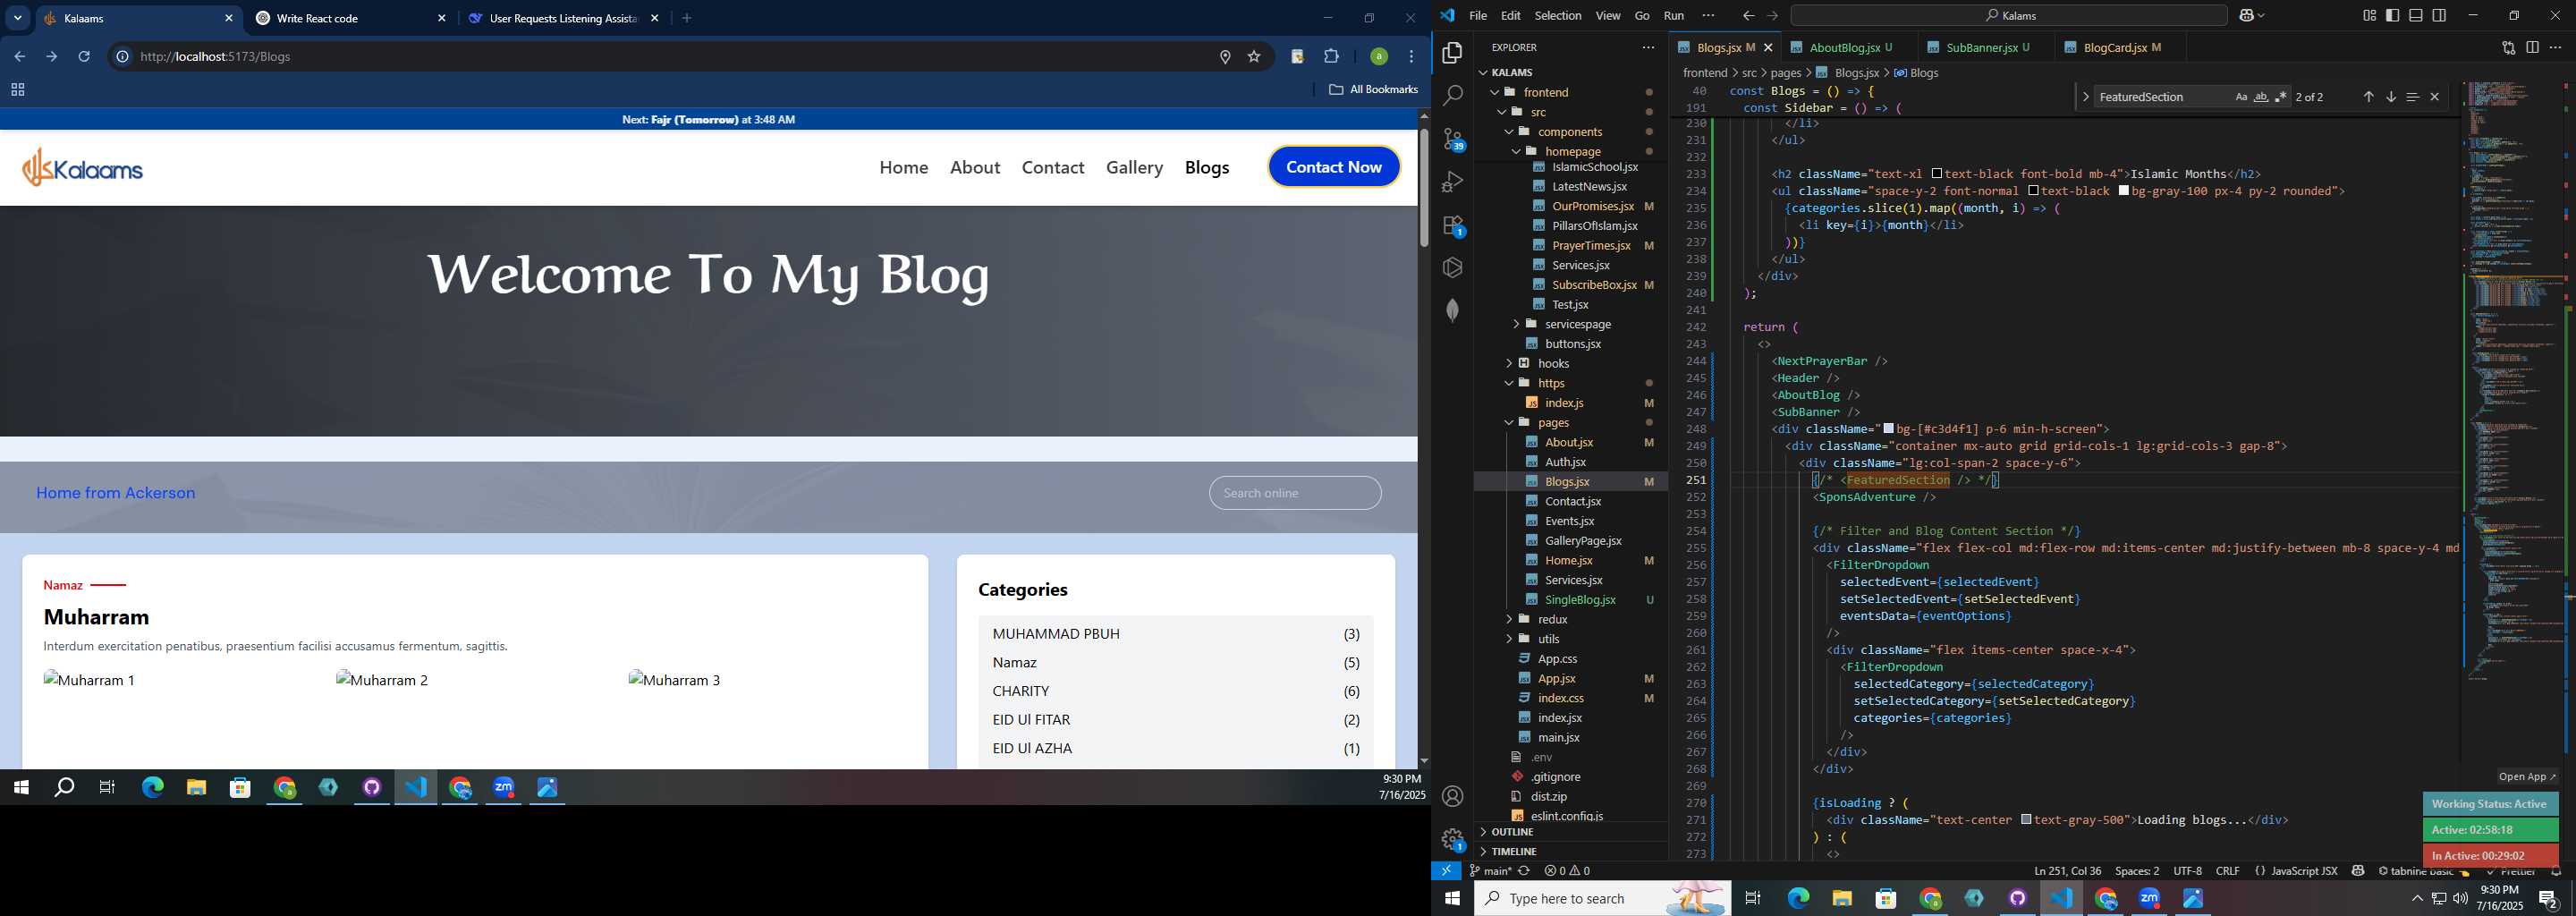Expand the redux folder
This screenshot has height=916, width=2576.
[1509, 619]
